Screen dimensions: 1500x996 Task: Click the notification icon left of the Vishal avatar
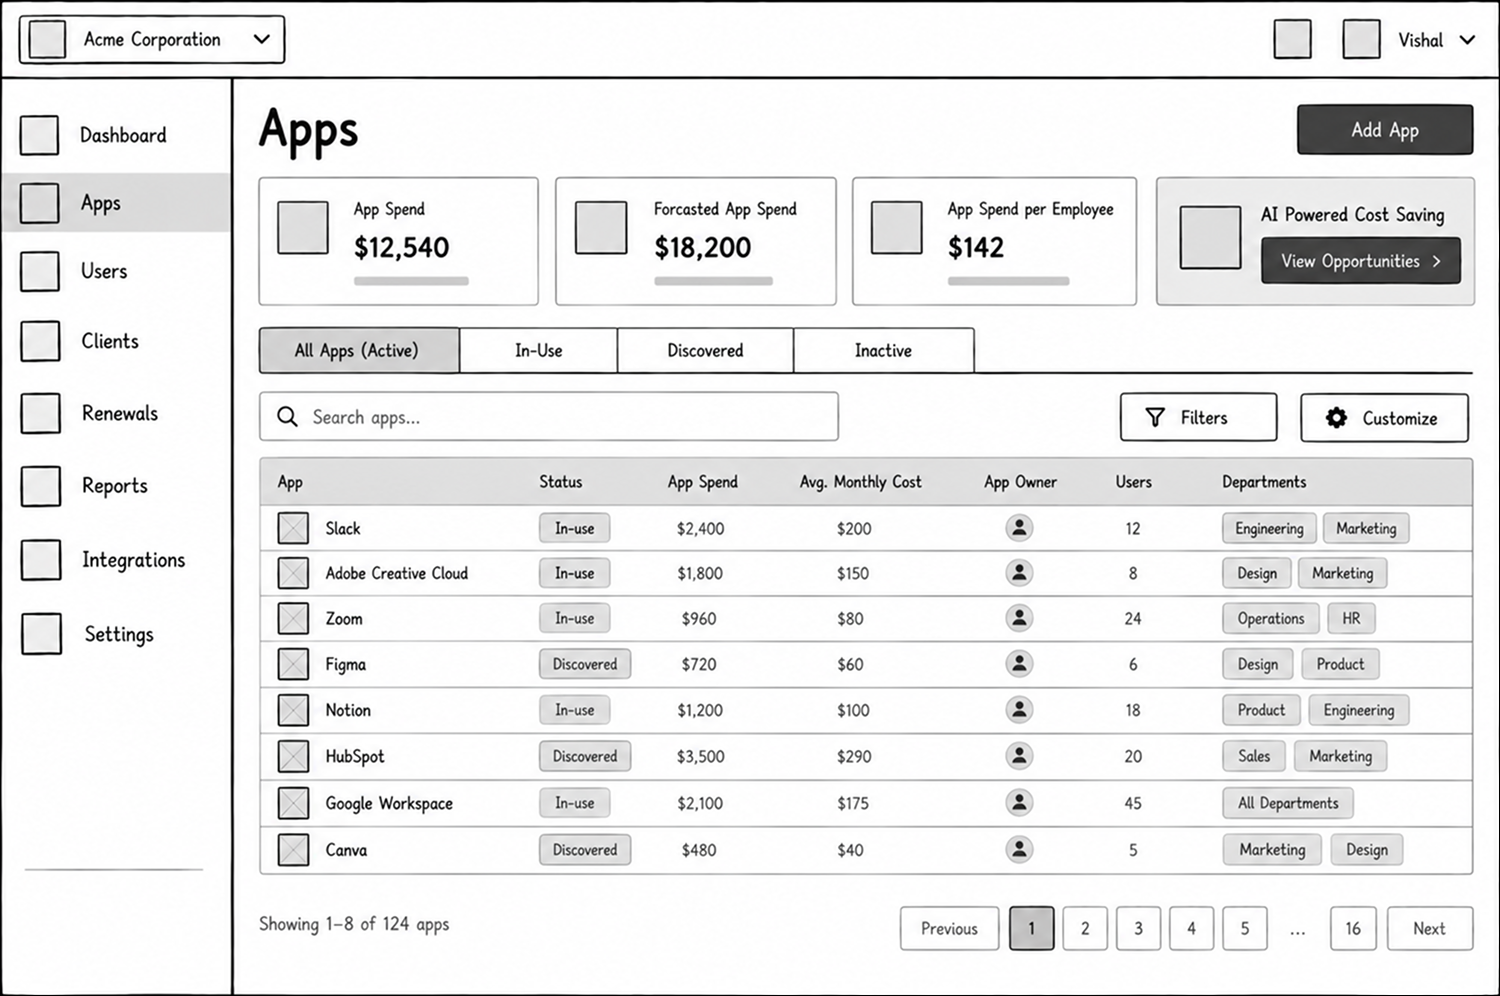click(1293, 40)
